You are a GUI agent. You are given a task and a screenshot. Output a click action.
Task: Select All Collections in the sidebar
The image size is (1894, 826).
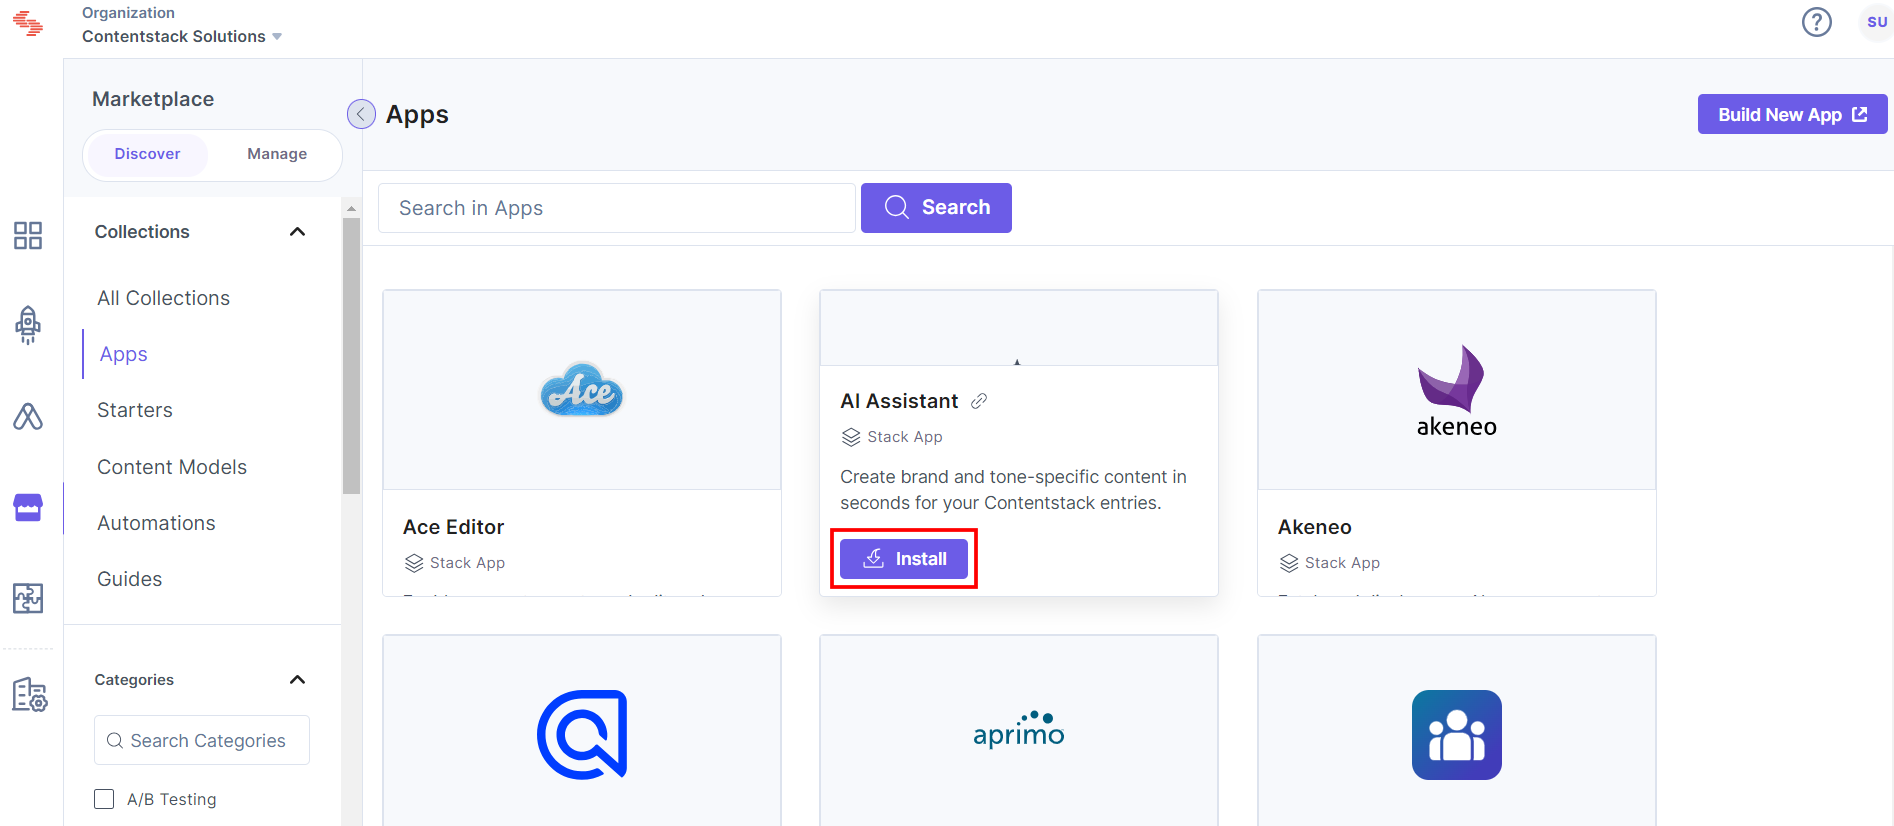tap(163, 298)
